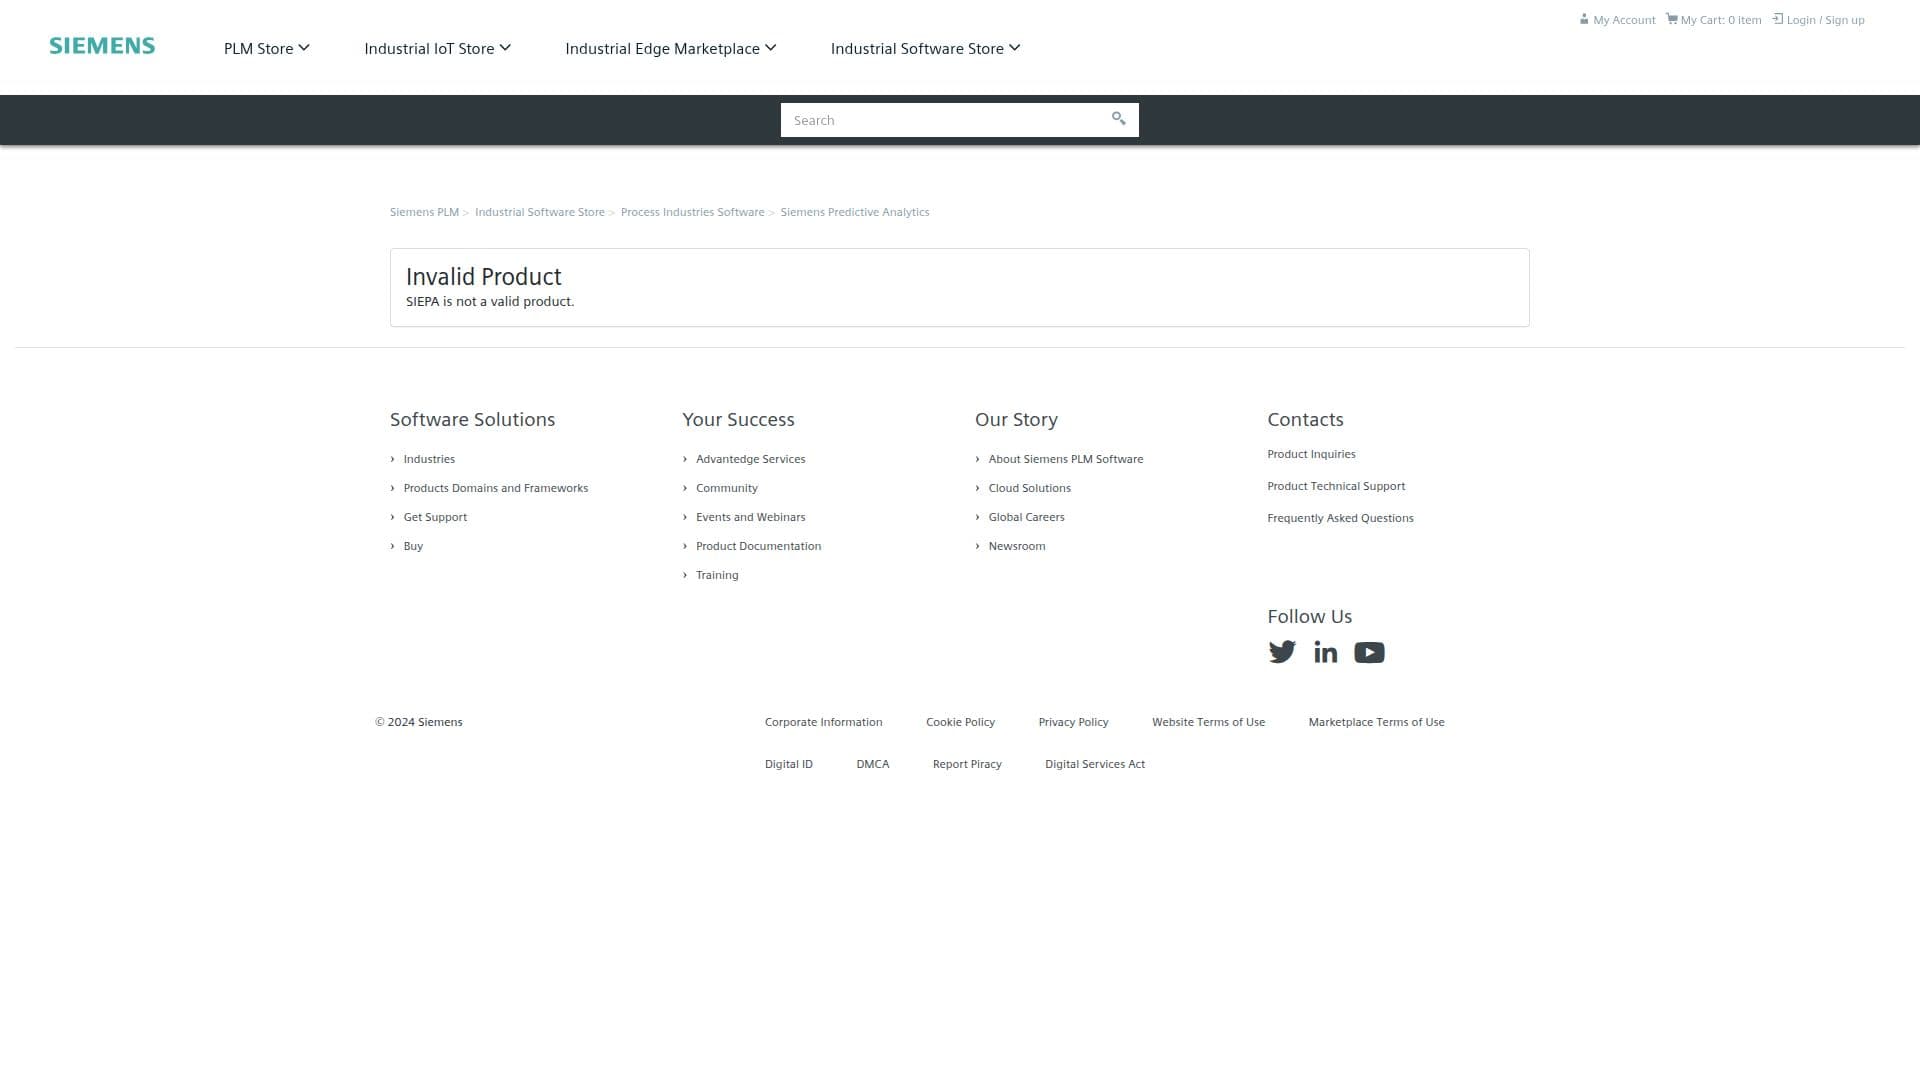Screen dimensions: 1920x1080
Task: Open the Digital ID link
Action: (789, 764)
